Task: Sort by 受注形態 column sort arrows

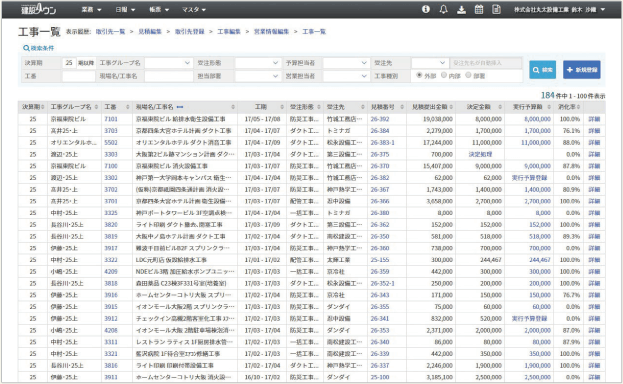Action: point(319,107)
